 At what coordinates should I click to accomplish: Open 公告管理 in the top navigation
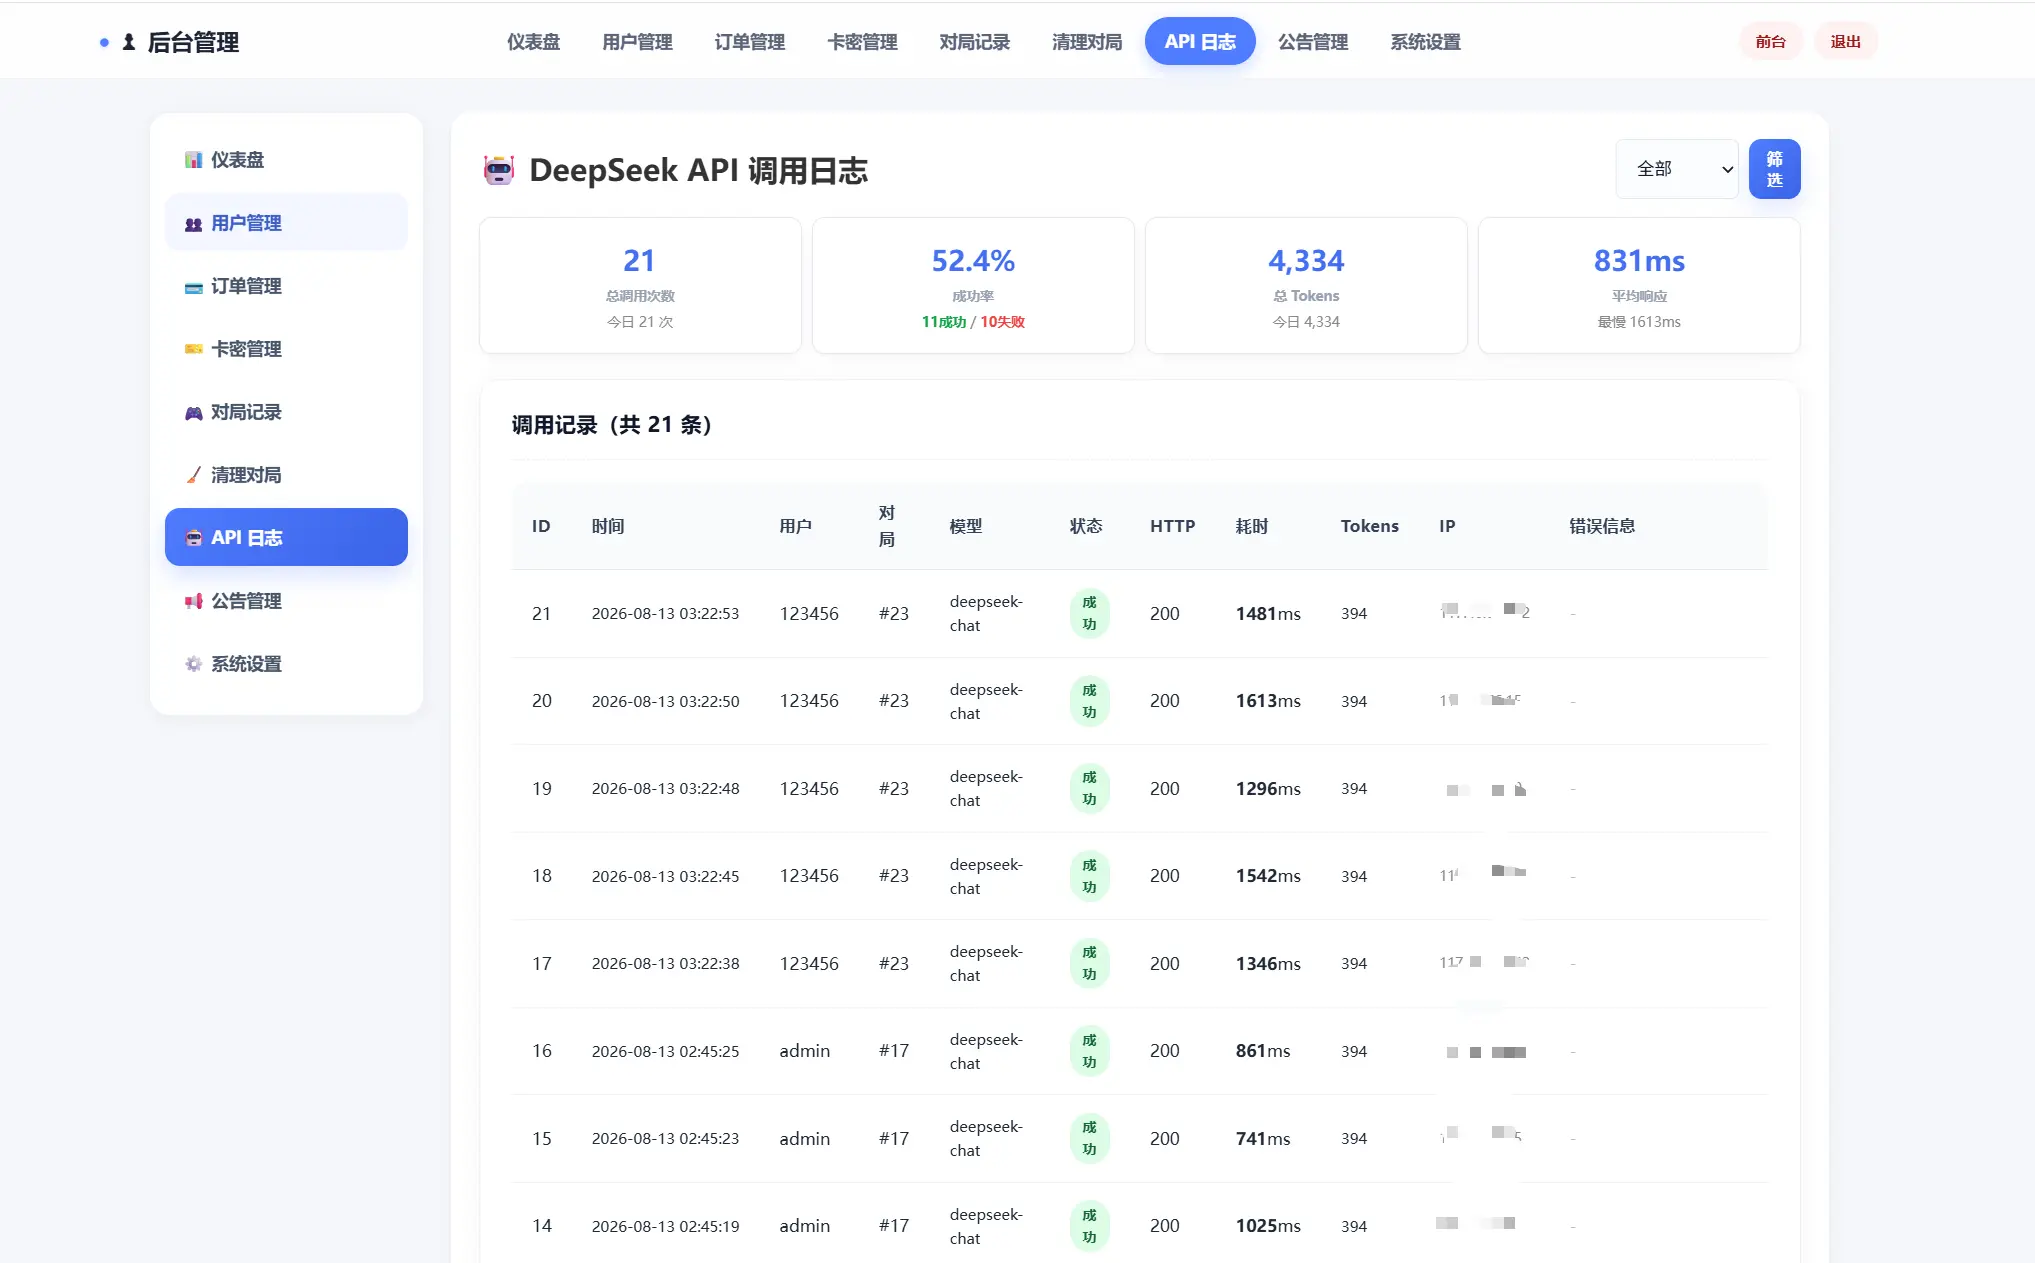coord(1313,42)
